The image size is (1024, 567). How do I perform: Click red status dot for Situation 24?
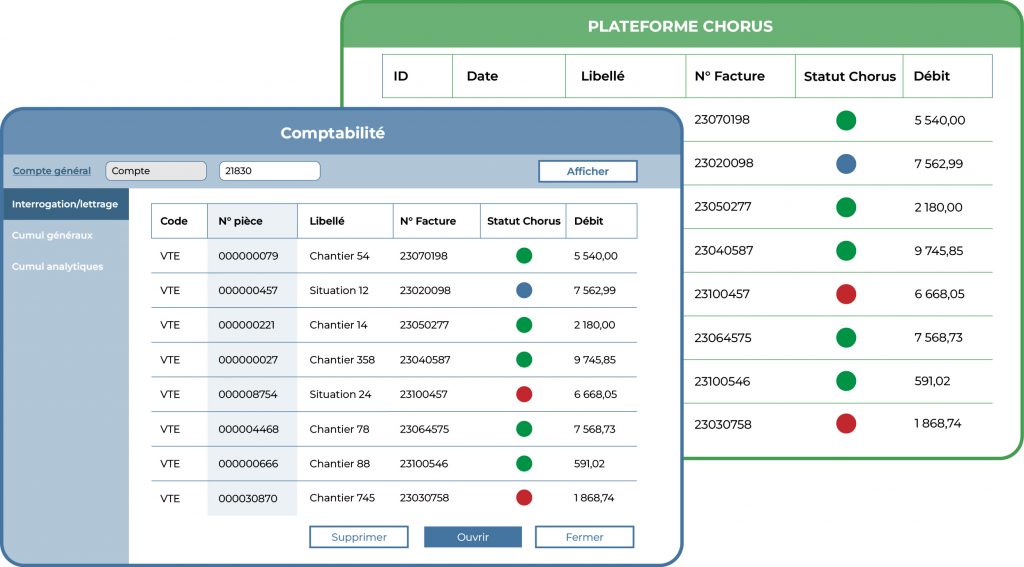click(524, 394)
